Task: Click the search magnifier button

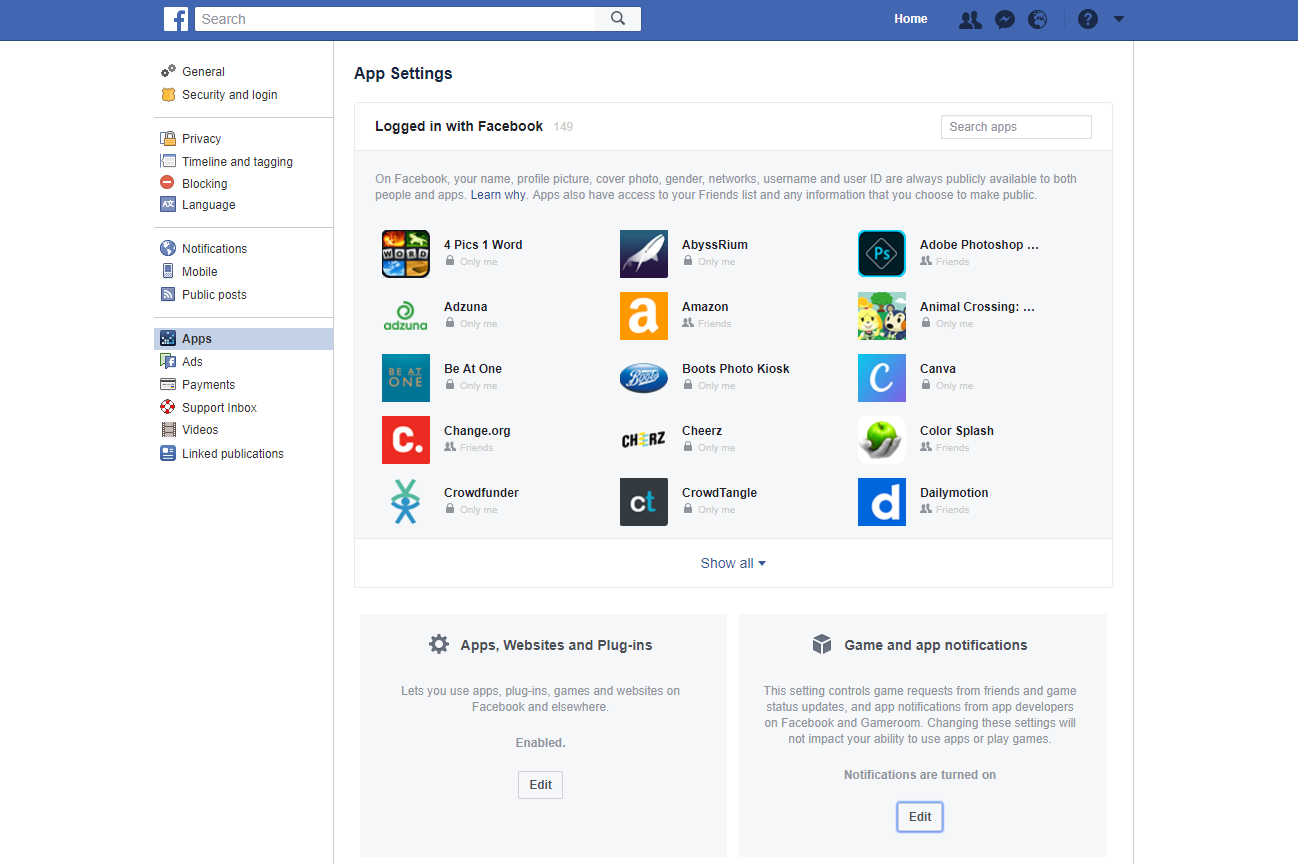Action: pos(618,19)
